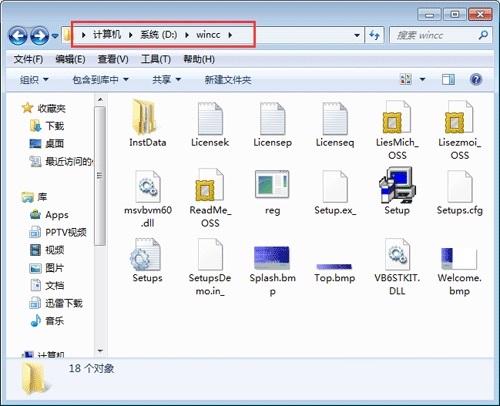Select the Welcome.bmp image thumbnail
Viewport: 500px width, 406px height.
point(459,258)
